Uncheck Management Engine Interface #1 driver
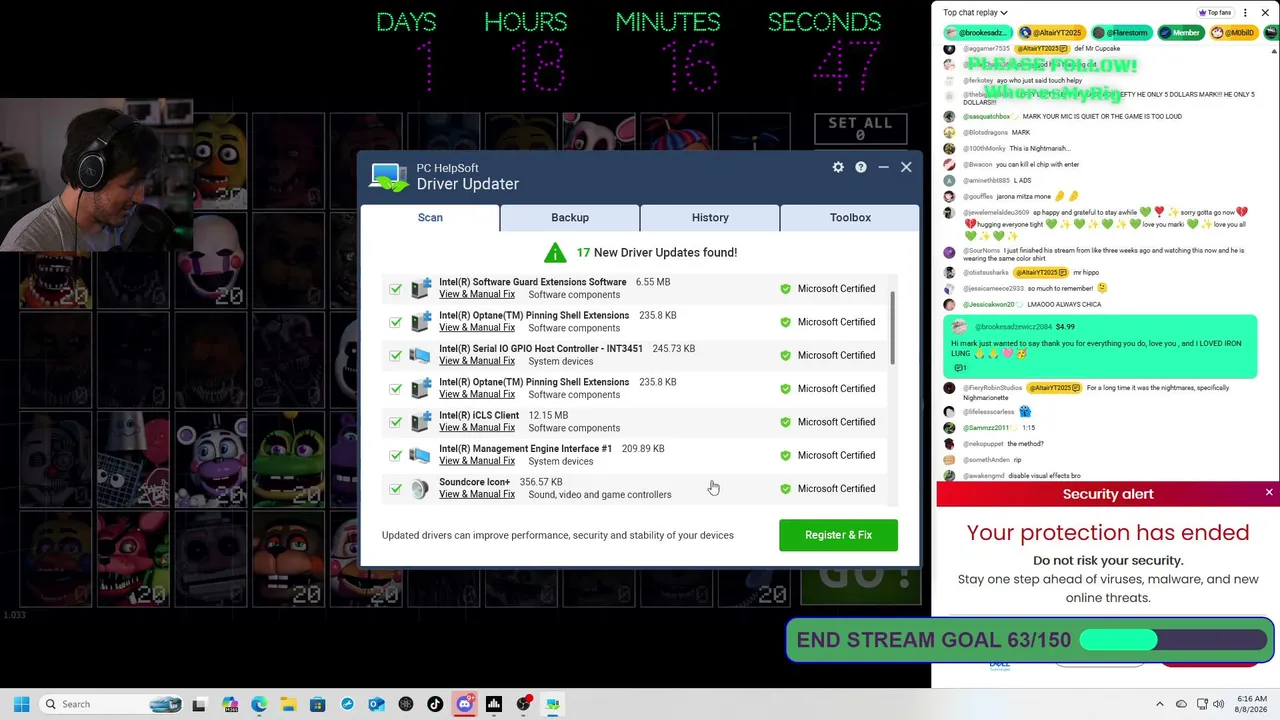This screenshot has width=1280, height=720. pyautogui.click(x=396, y=455)
